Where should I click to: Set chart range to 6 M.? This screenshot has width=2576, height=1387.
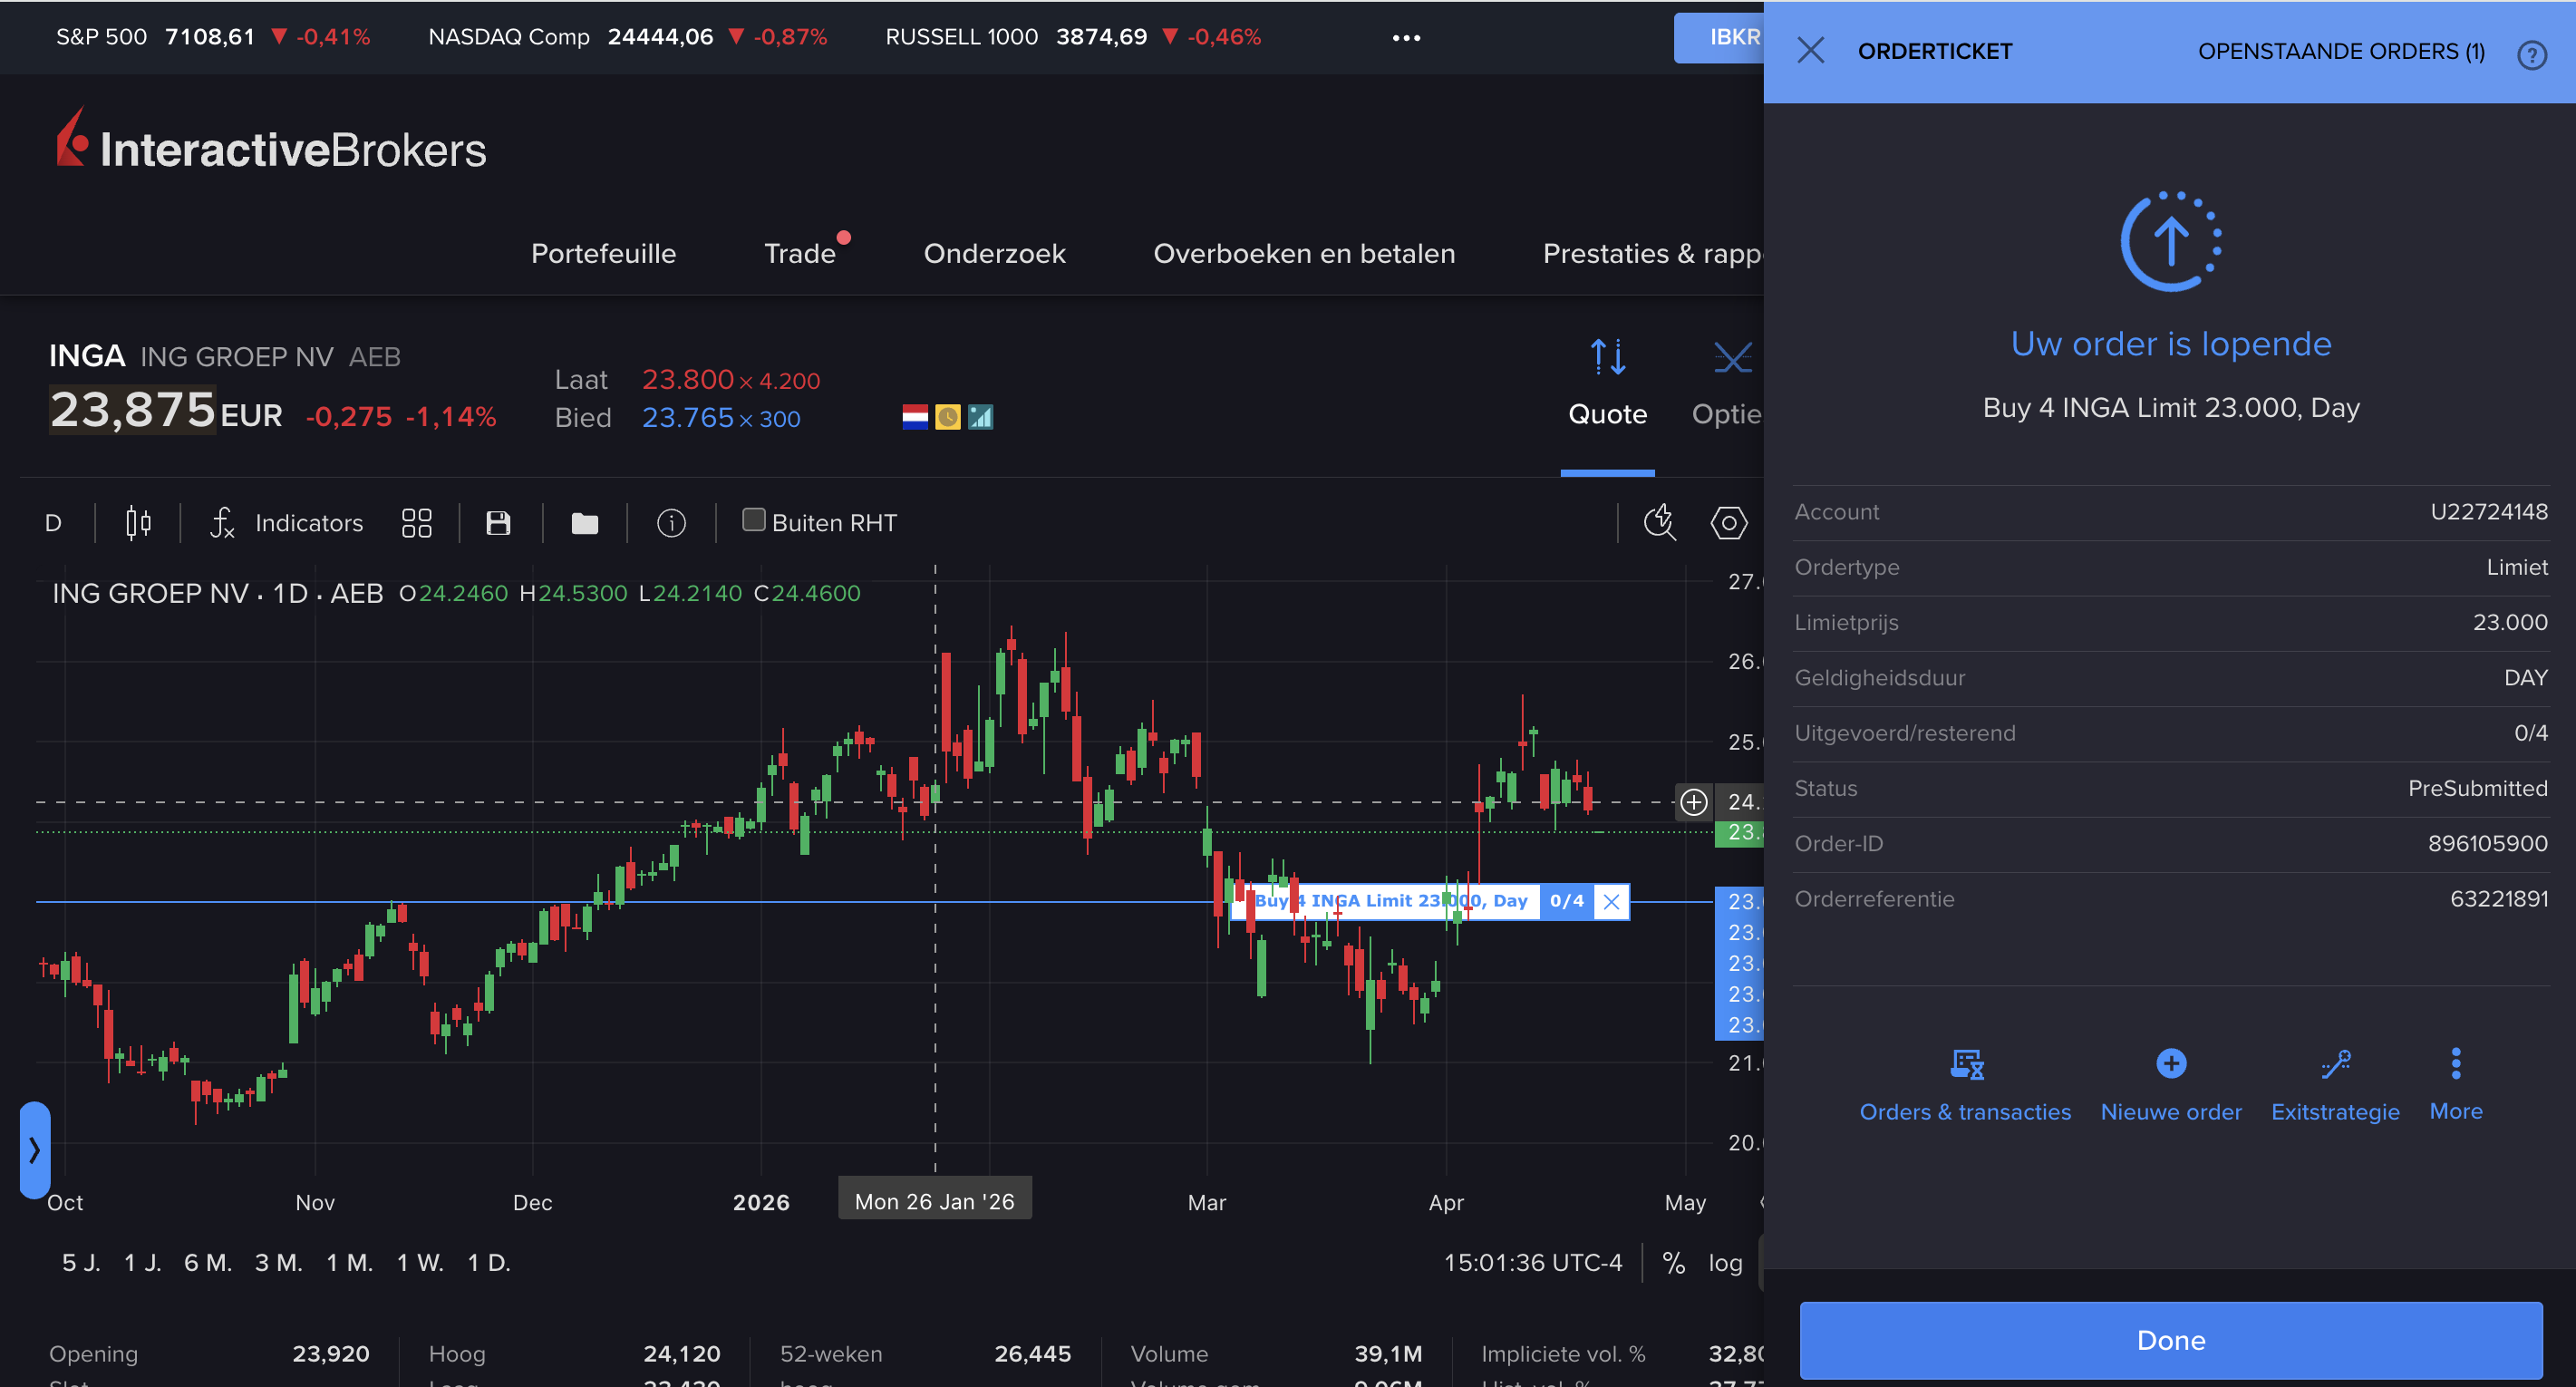(x=207, y=1263)
